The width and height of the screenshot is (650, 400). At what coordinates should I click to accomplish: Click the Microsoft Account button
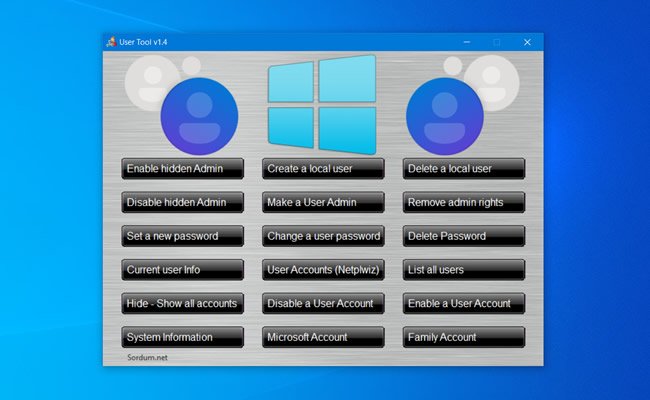coord(323,337)
